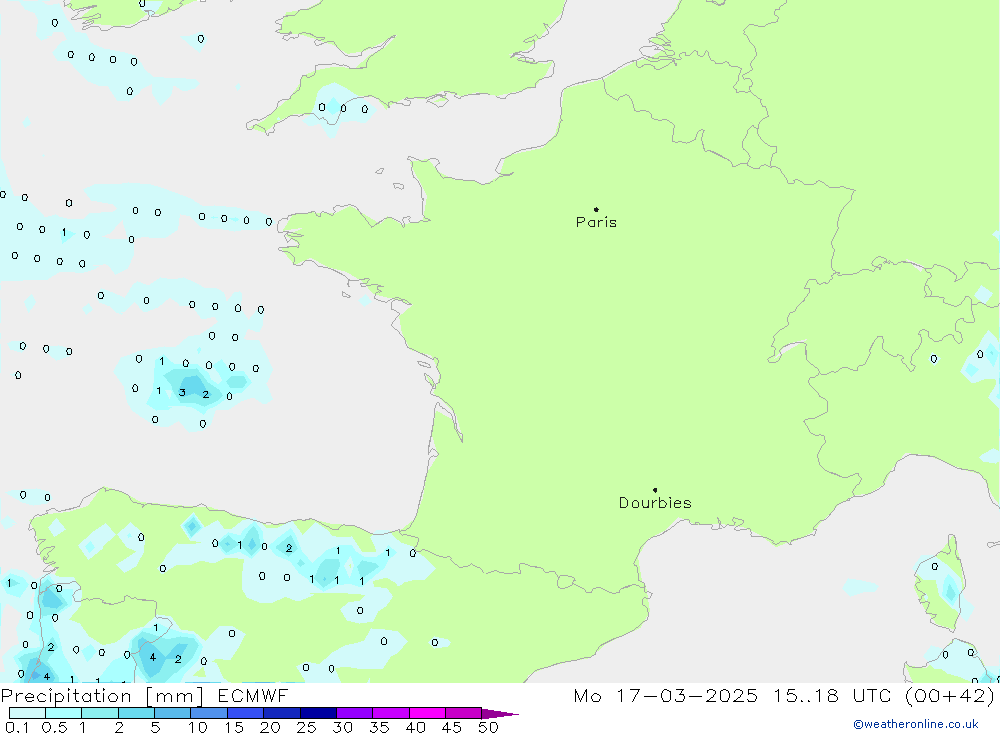Screen dimensions: 1000x733
Task: Click the 3 mm value in Bay of Biscay
Action: 182,392
